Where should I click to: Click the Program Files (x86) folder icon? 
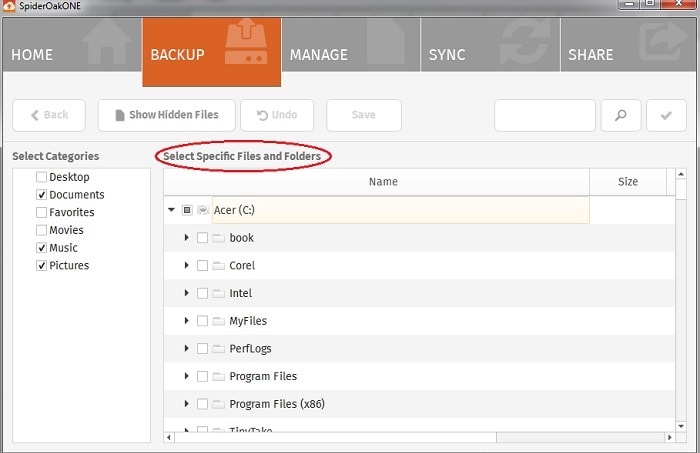click(218, 404)
